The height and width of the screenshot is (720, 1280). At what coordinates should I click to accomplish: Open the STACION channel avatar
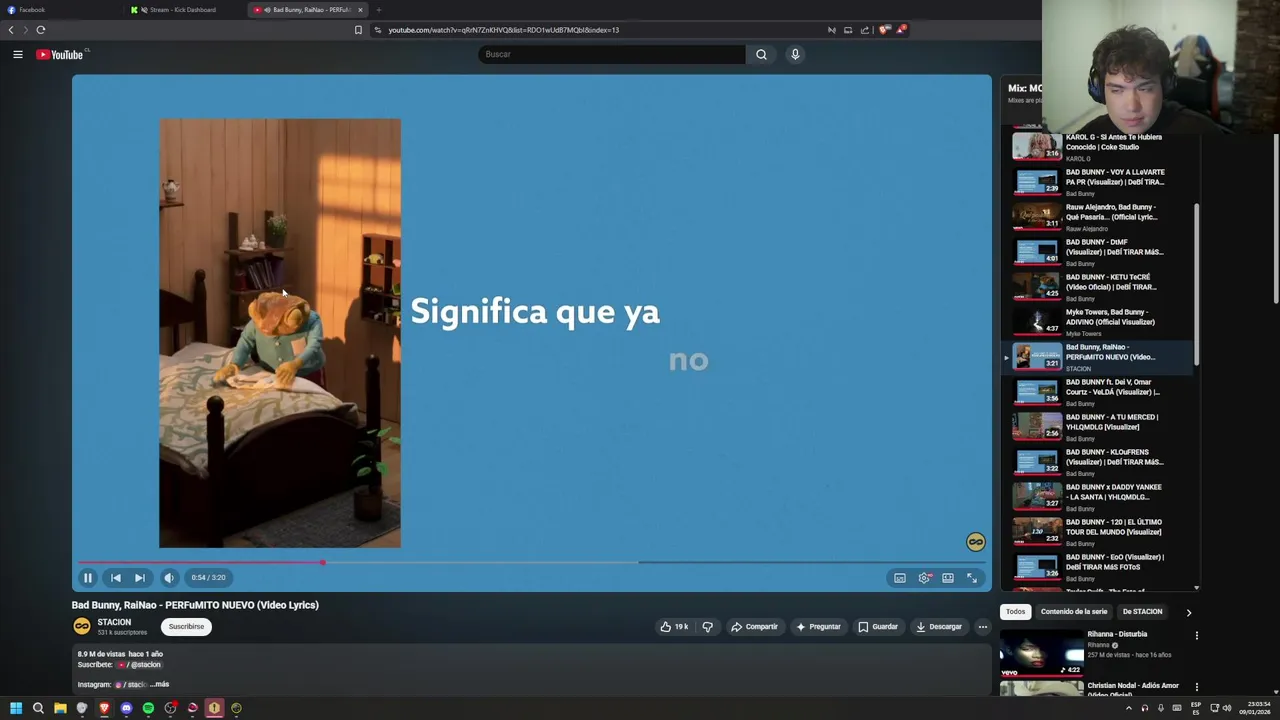click(82, 627)
